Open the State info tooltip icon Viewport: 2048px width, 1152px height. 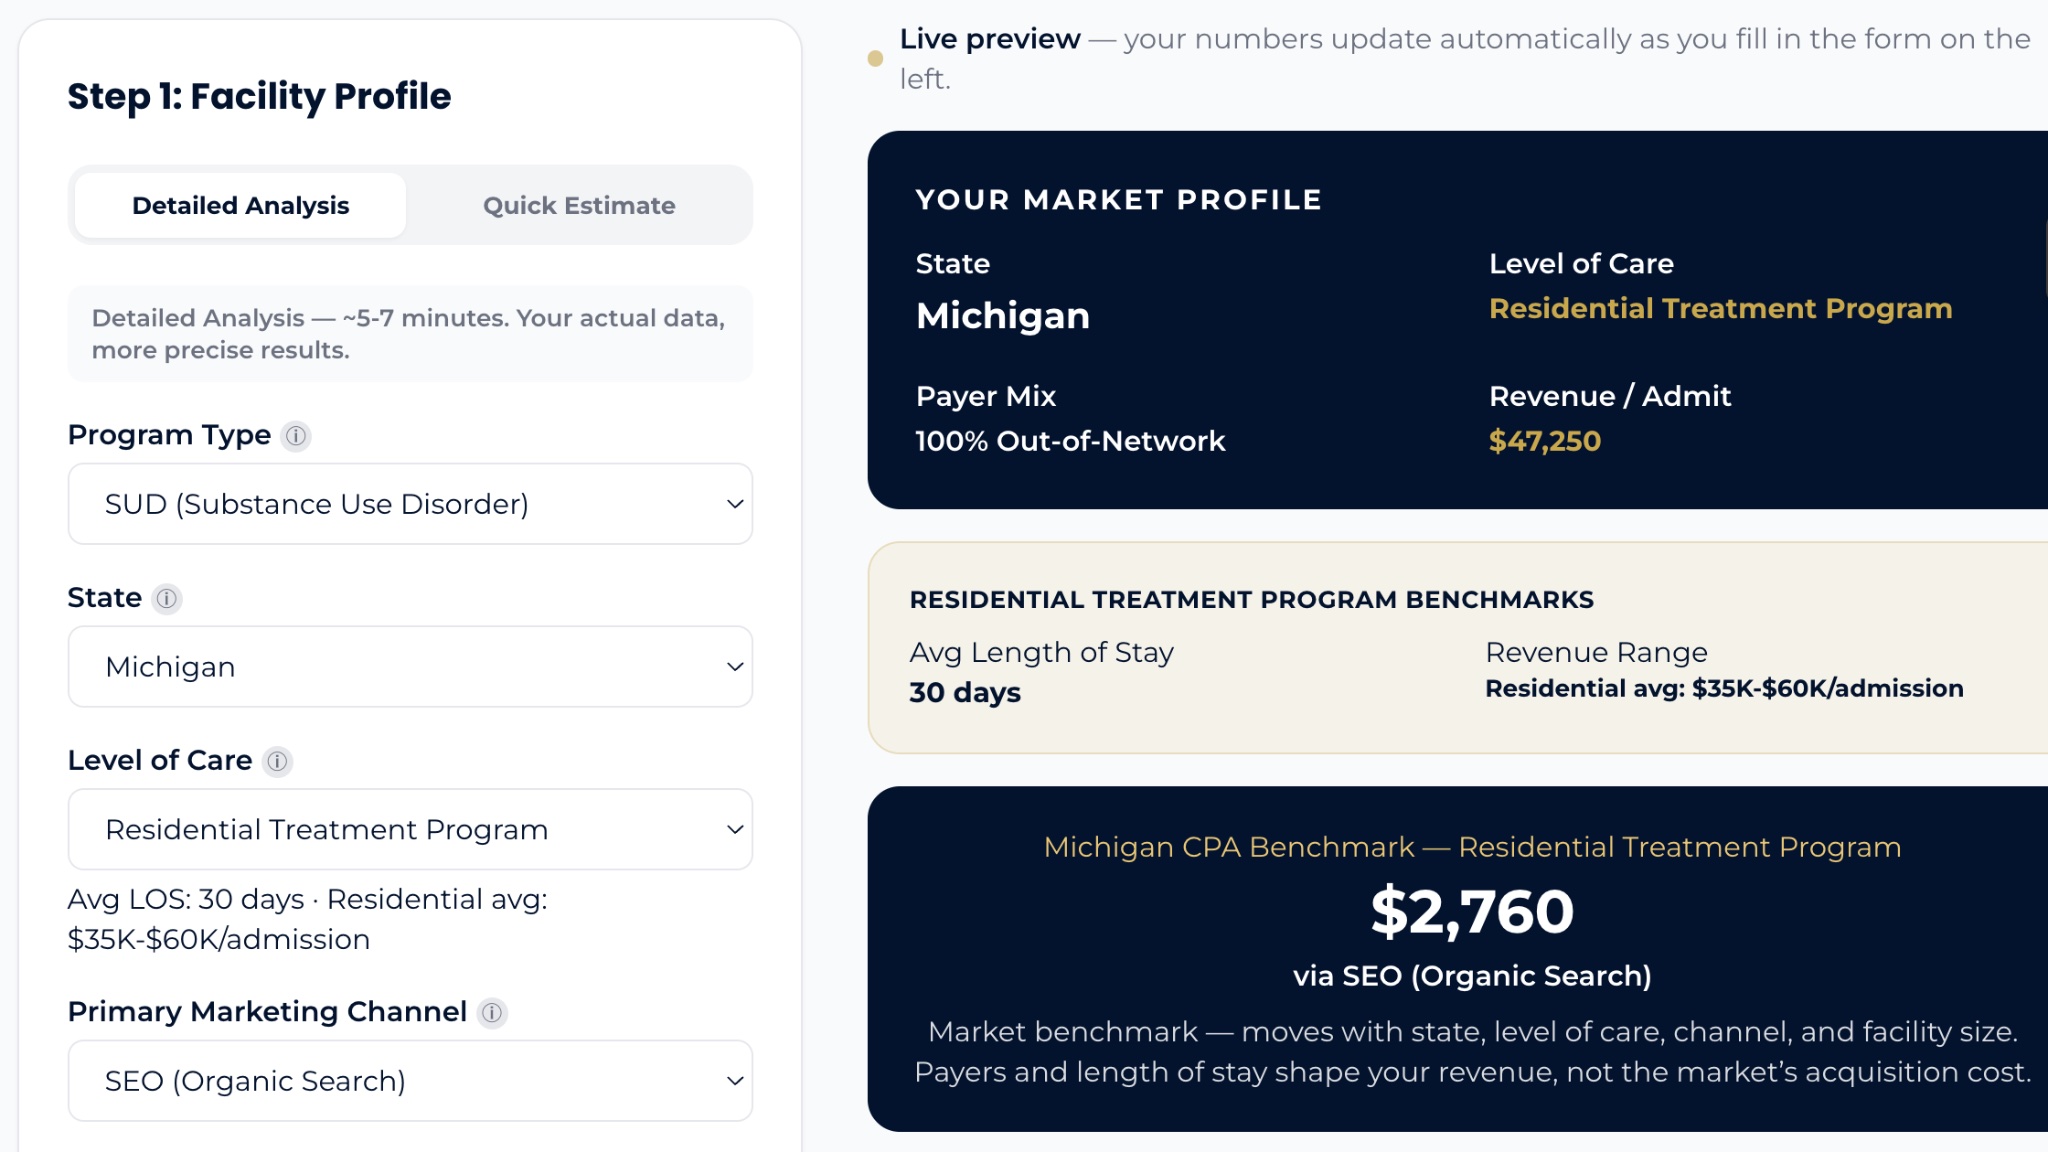[x=166, y=599]
